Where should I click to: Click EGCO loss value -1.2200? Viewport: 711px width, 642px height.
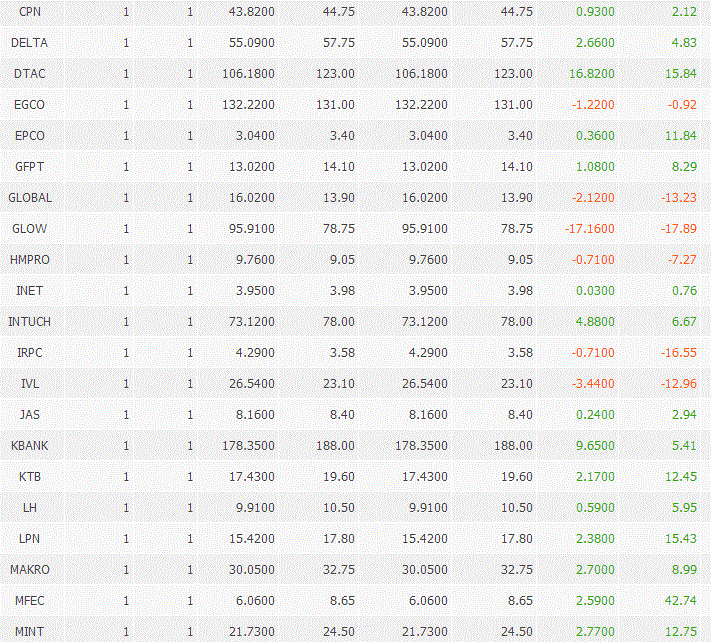[x=593, y=105]
